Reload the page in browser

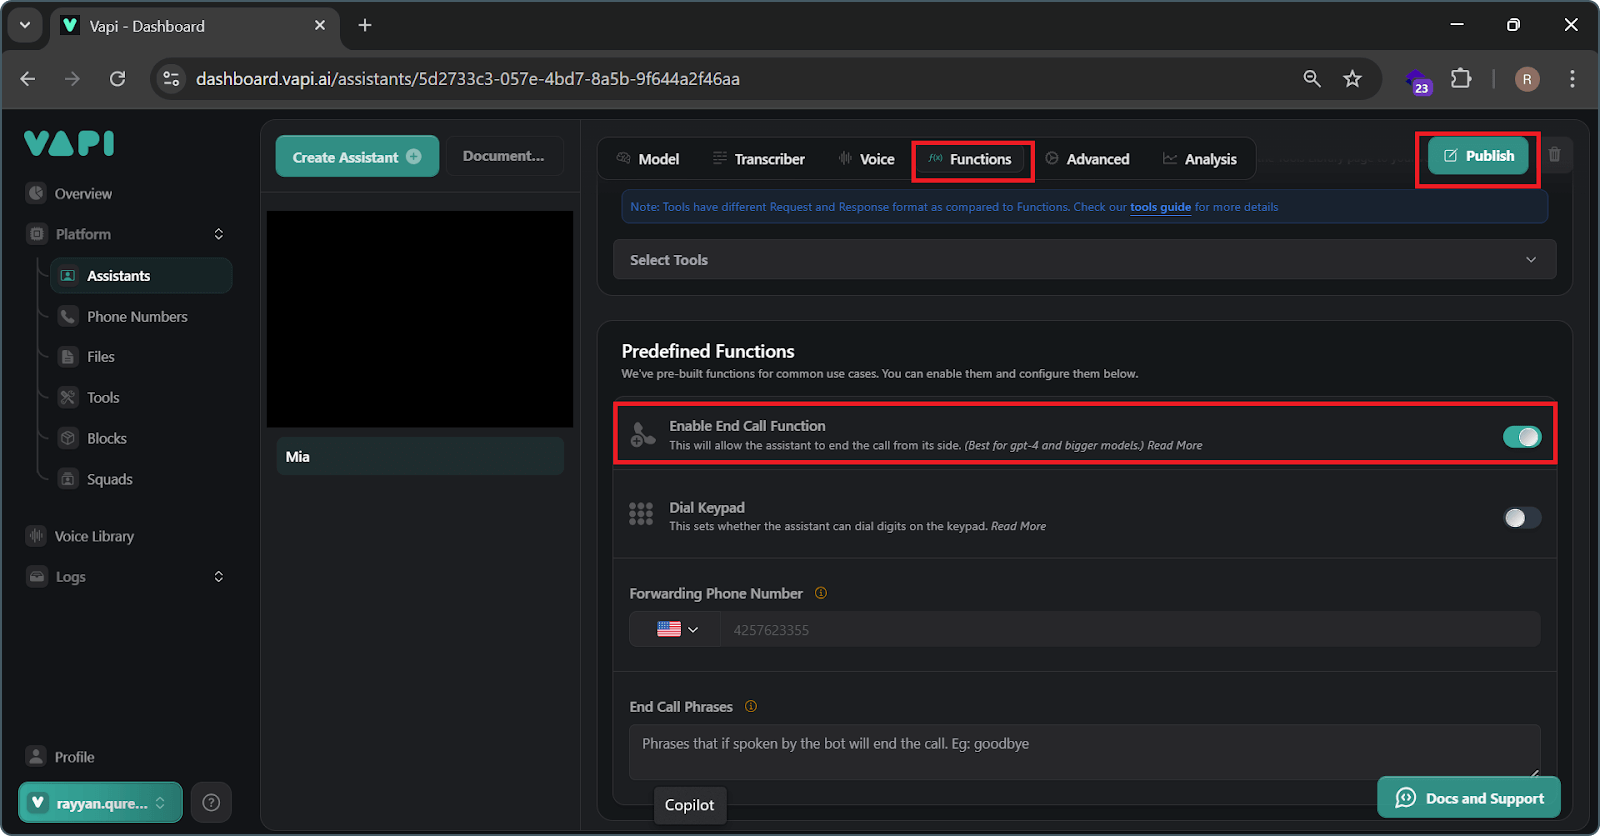click(117, 79)
